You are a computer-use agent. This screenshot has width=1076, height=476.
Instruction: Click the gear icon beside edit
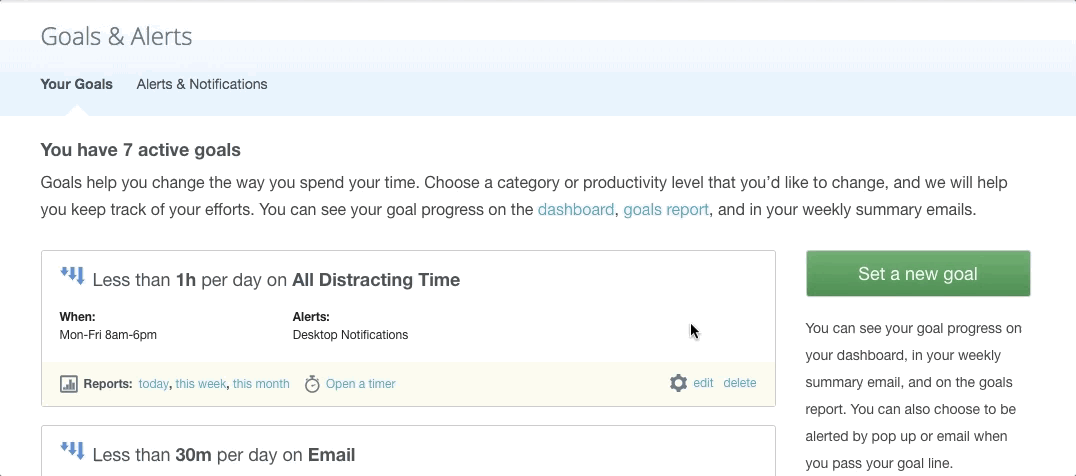678,383
